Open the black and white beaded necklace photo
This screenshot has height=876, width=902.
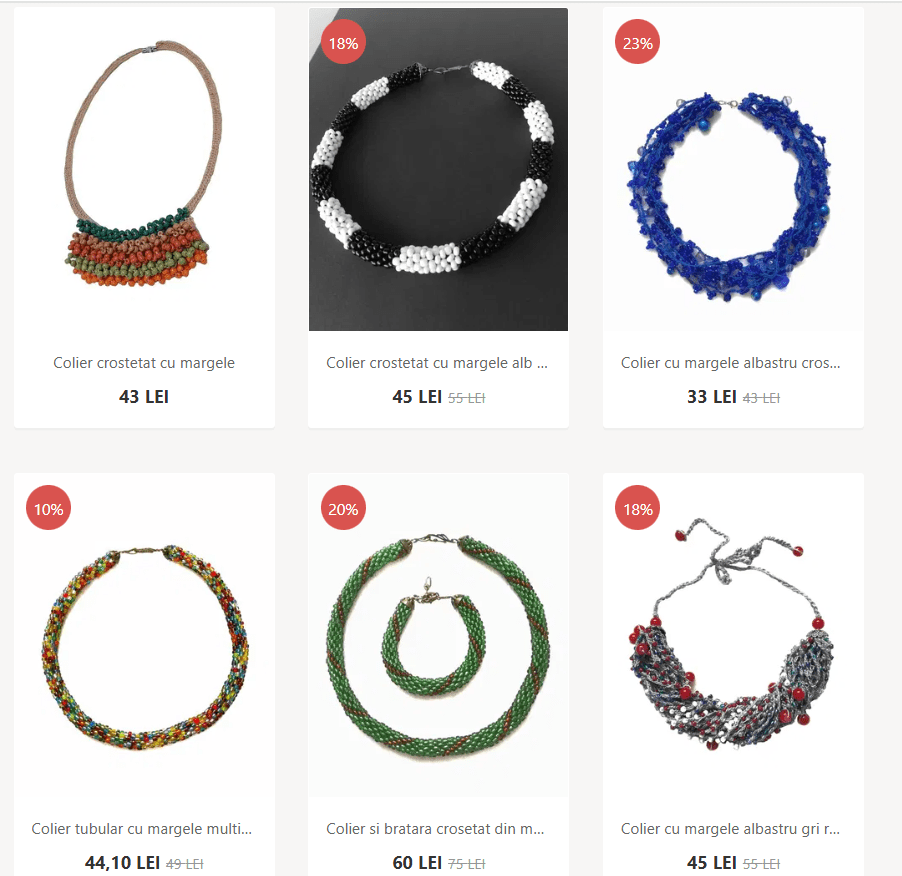coord(438,169)
